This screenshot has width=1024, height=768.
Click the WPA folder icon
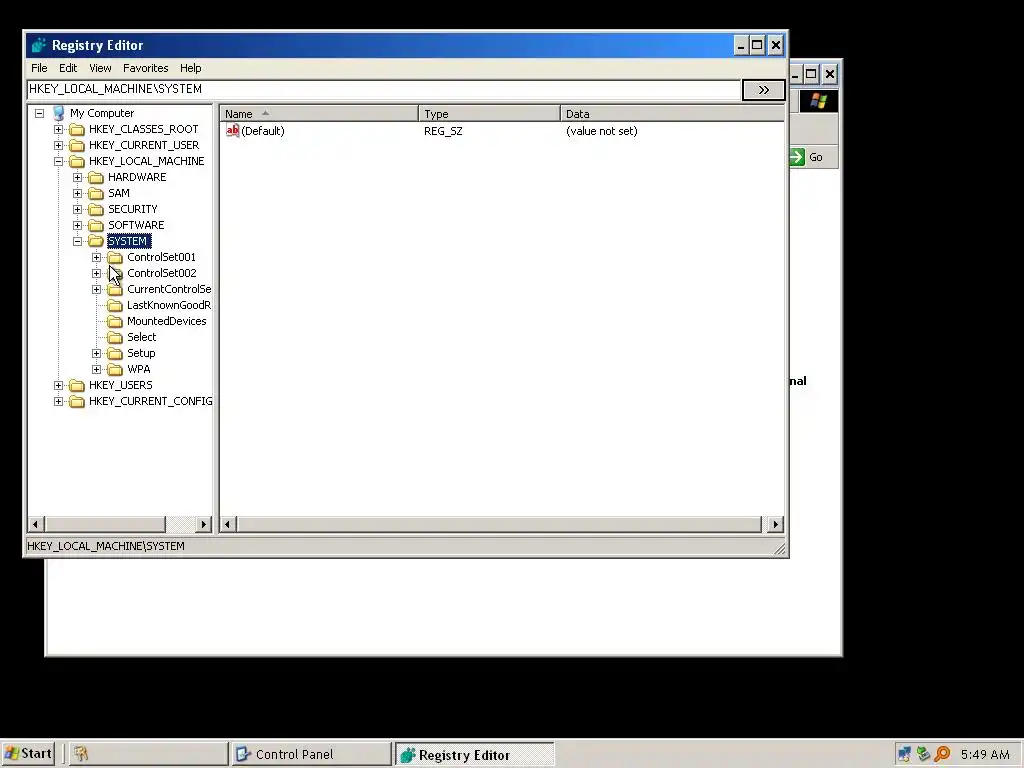[115, 369]
